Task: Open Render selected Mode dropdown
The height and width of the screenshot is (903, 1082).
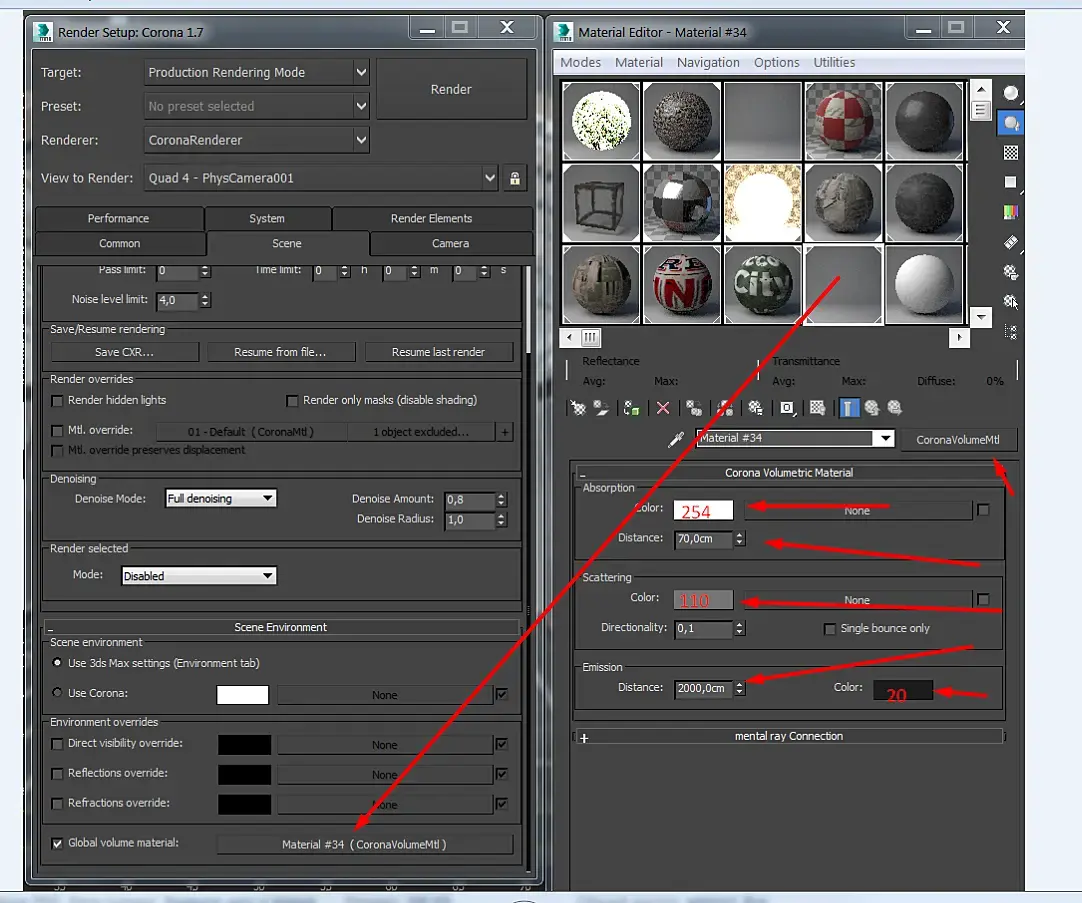Action: point(199,576)
